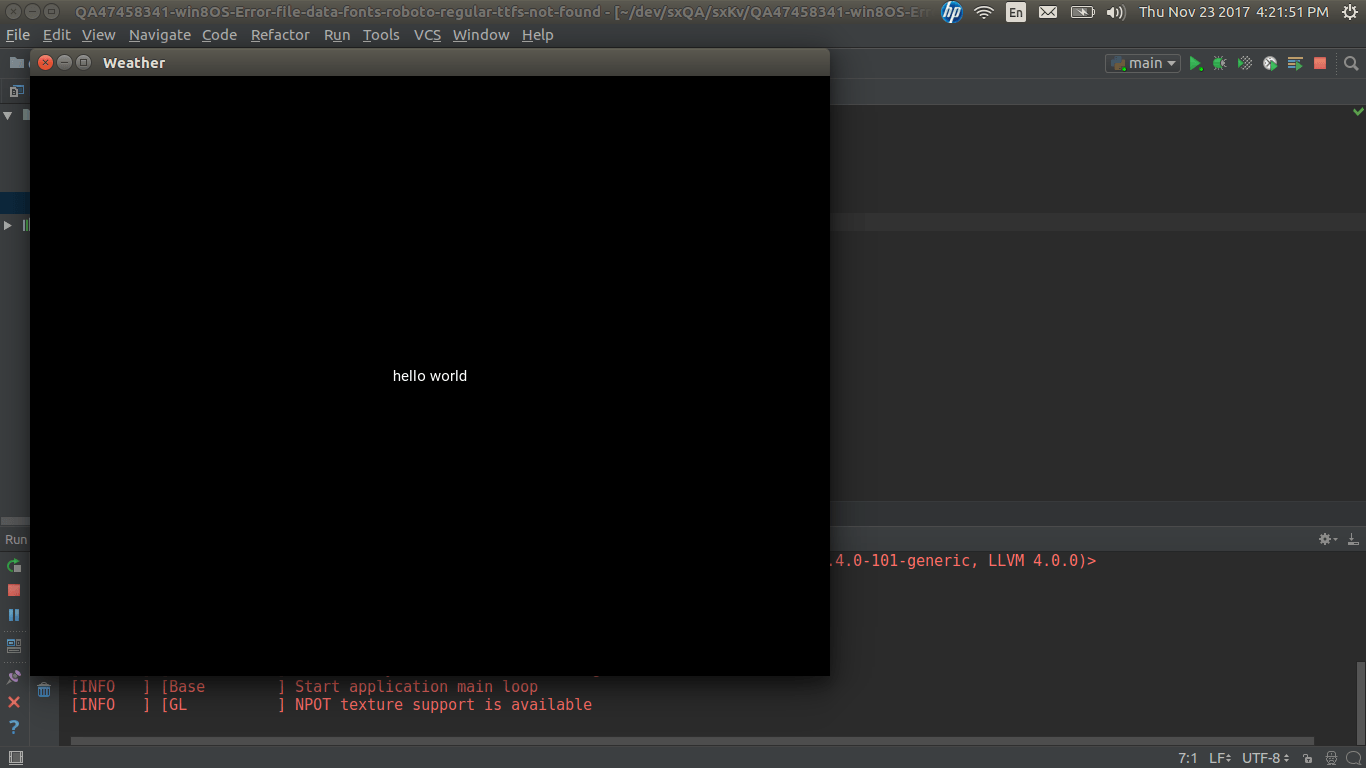Open Search Everywhere magnifier icon
Image resolution: width=1366 pixels, height=768 pixels.
tap(1351, 63)
